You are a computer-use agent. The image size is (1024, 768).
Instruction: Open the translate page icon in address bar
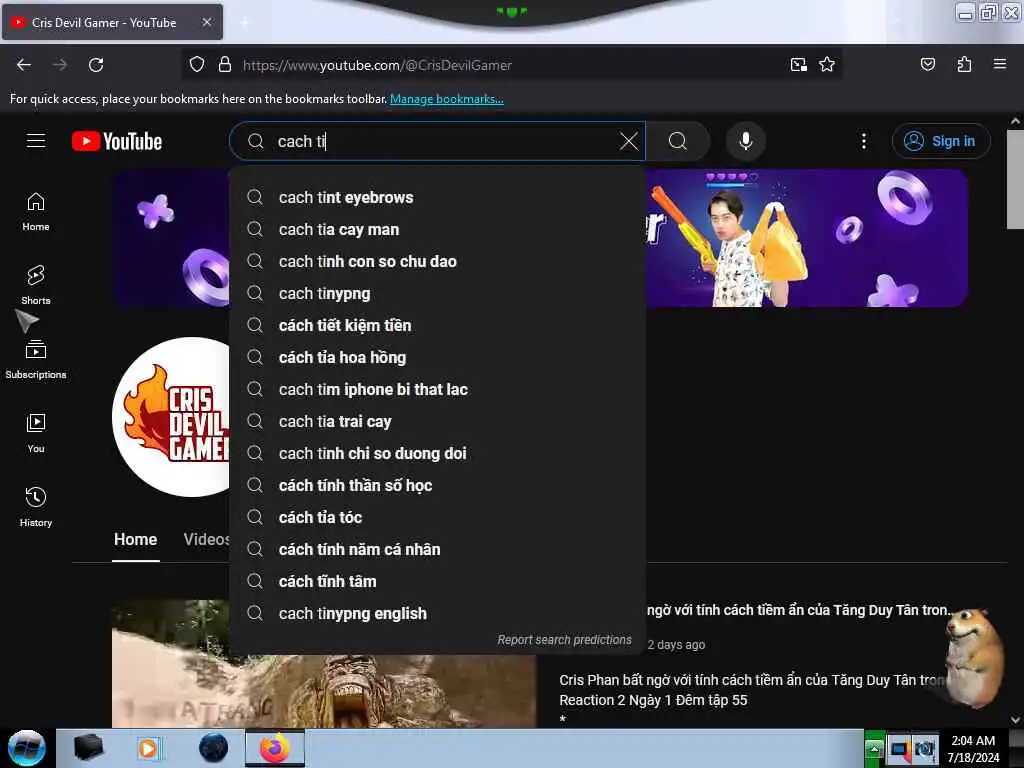click(x=798, y=64)
